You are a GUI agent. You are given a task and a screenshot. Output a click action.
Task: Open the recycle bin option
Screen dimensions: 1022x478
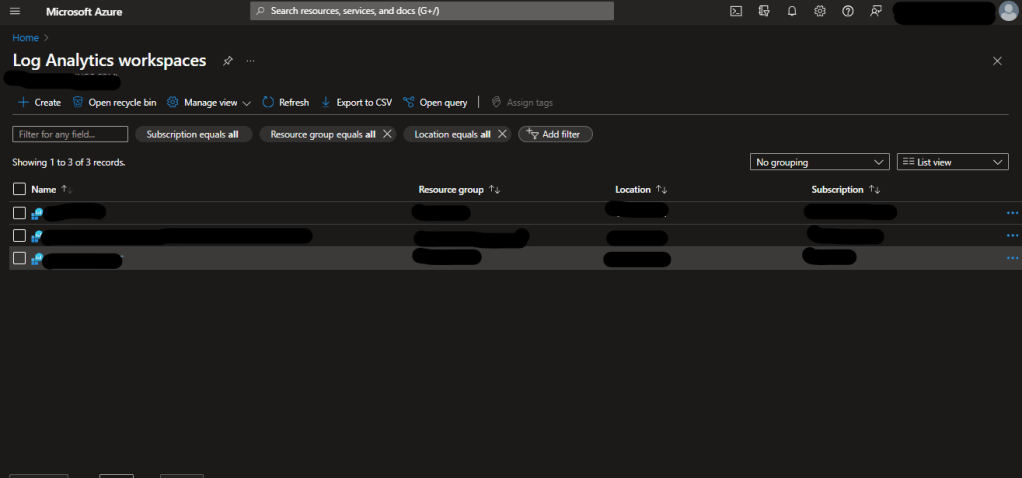coord(114,102)
